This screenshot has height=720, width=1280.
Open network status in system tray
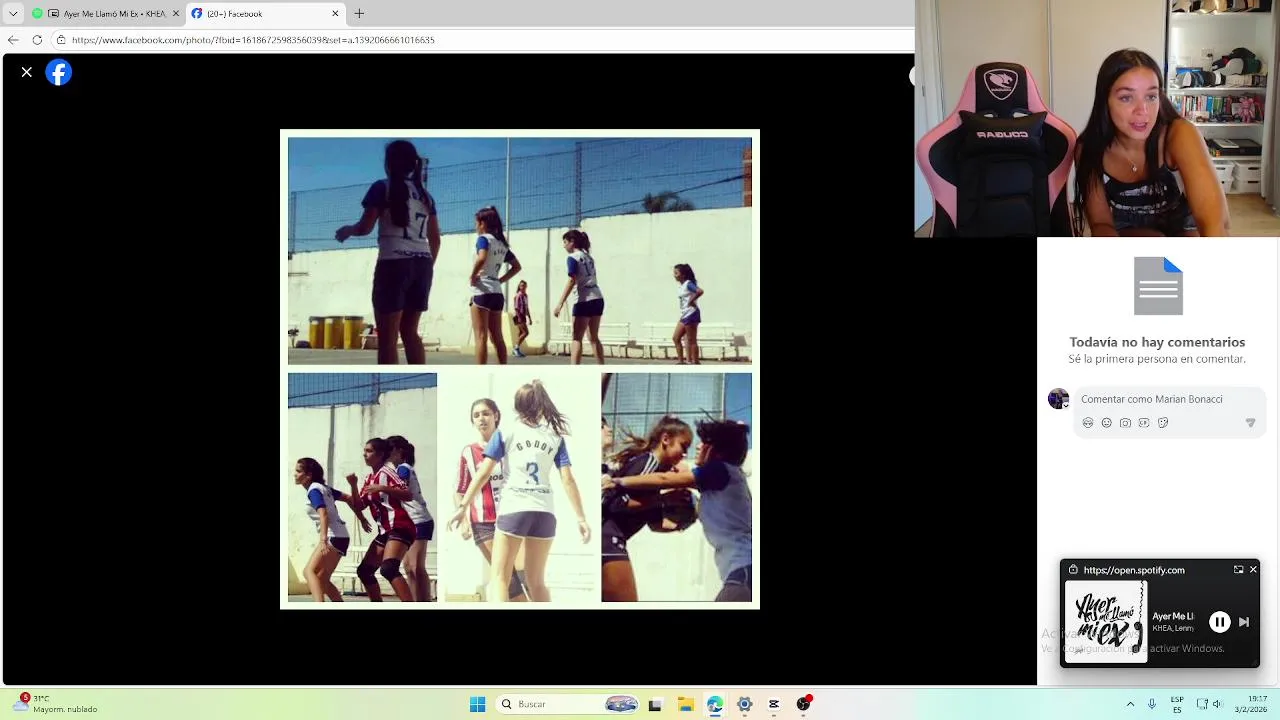click(x=1202, y=704)
